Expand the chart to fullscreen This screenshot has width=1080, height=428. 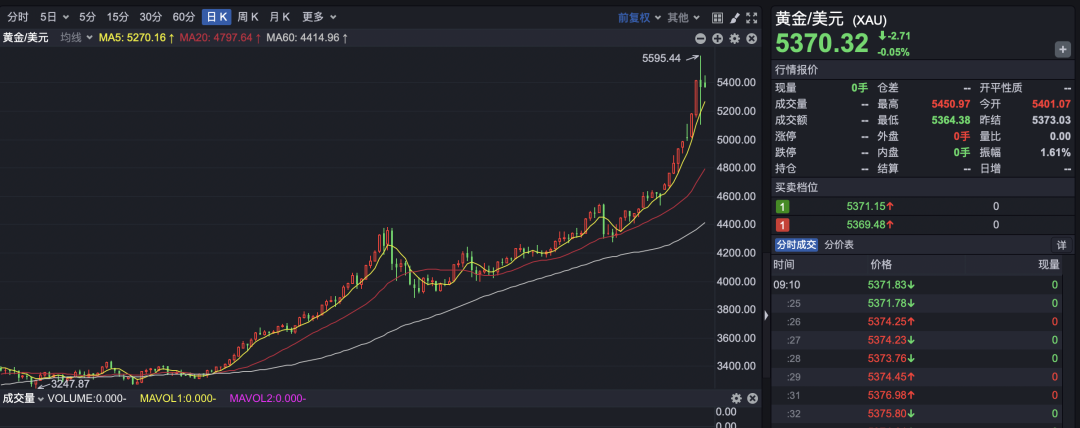click(x=752, y=17)
